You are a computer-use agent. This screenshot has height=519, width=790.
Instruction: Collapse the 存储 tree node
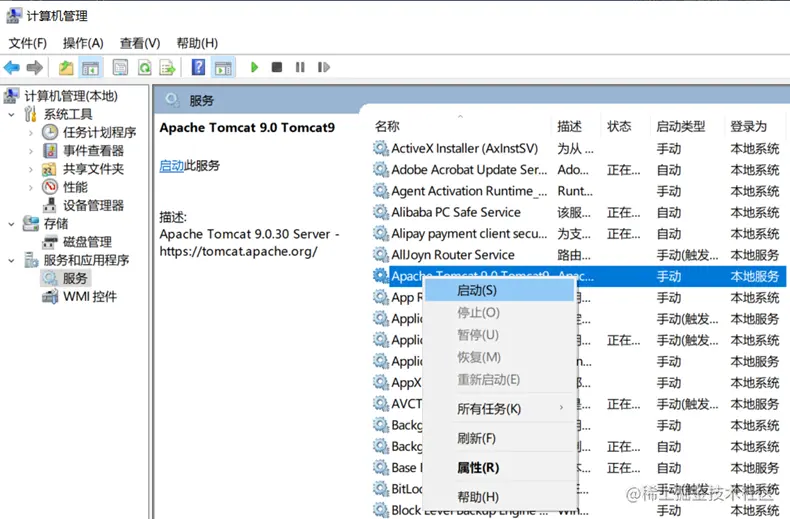tap(12, 224)
